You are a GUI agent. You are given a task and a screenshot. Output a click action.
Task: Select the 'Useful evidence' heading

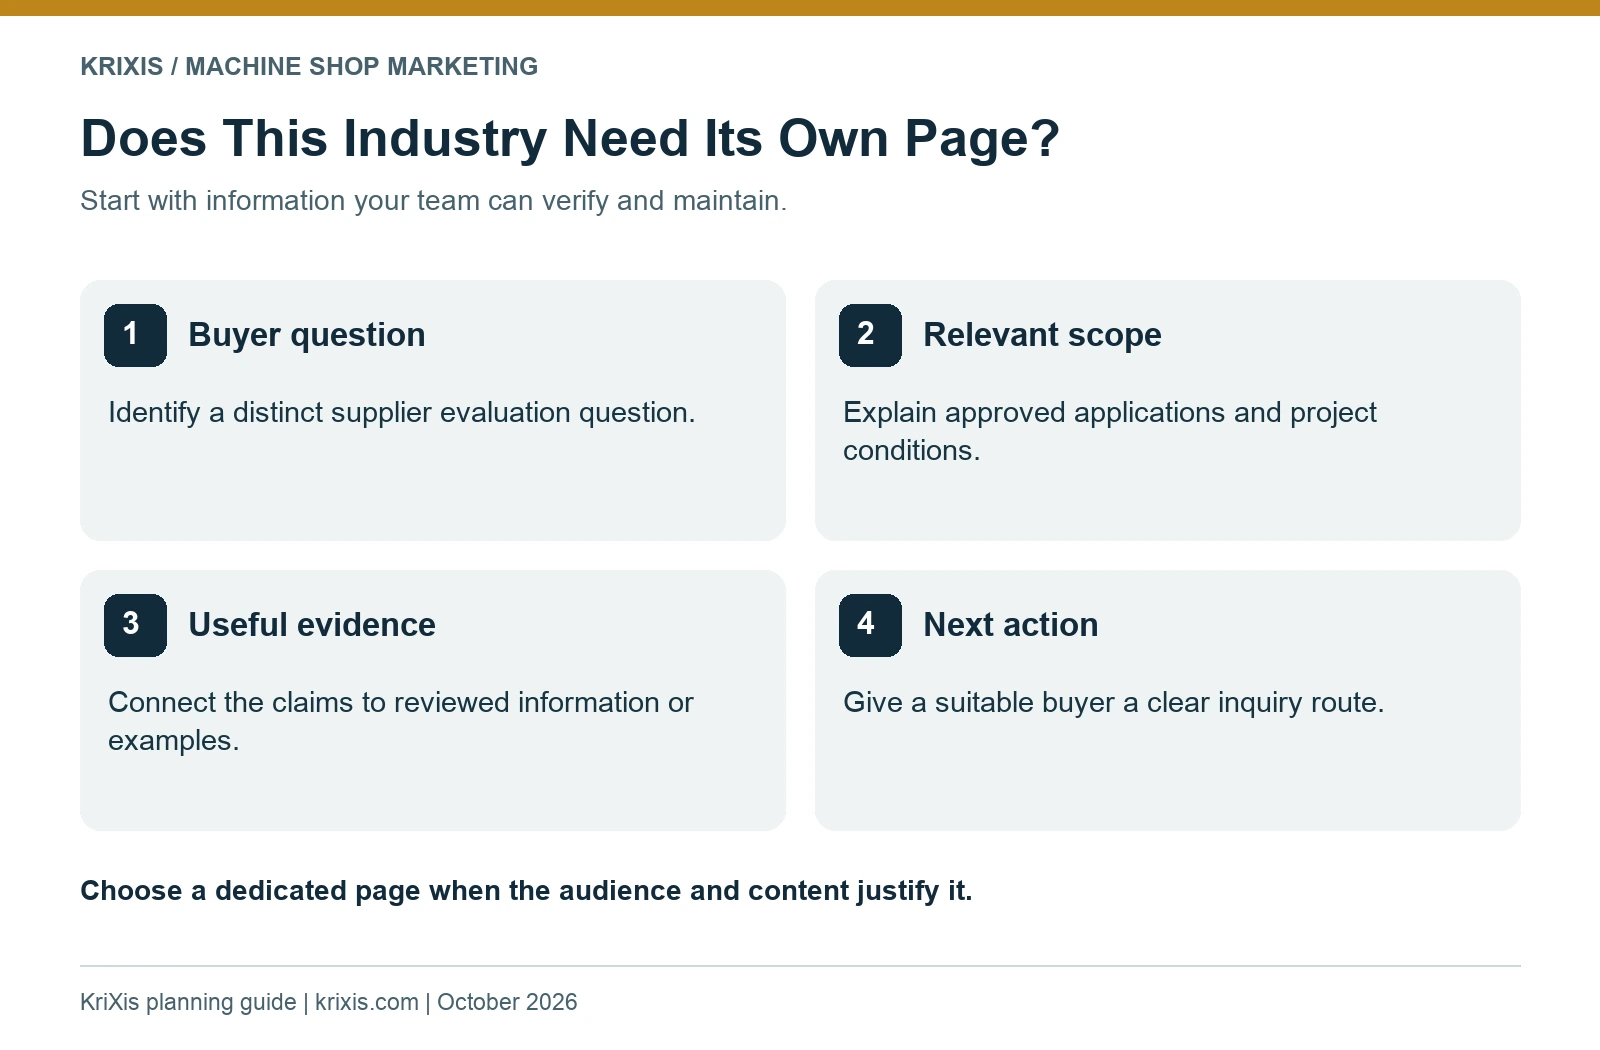point(312,625)
